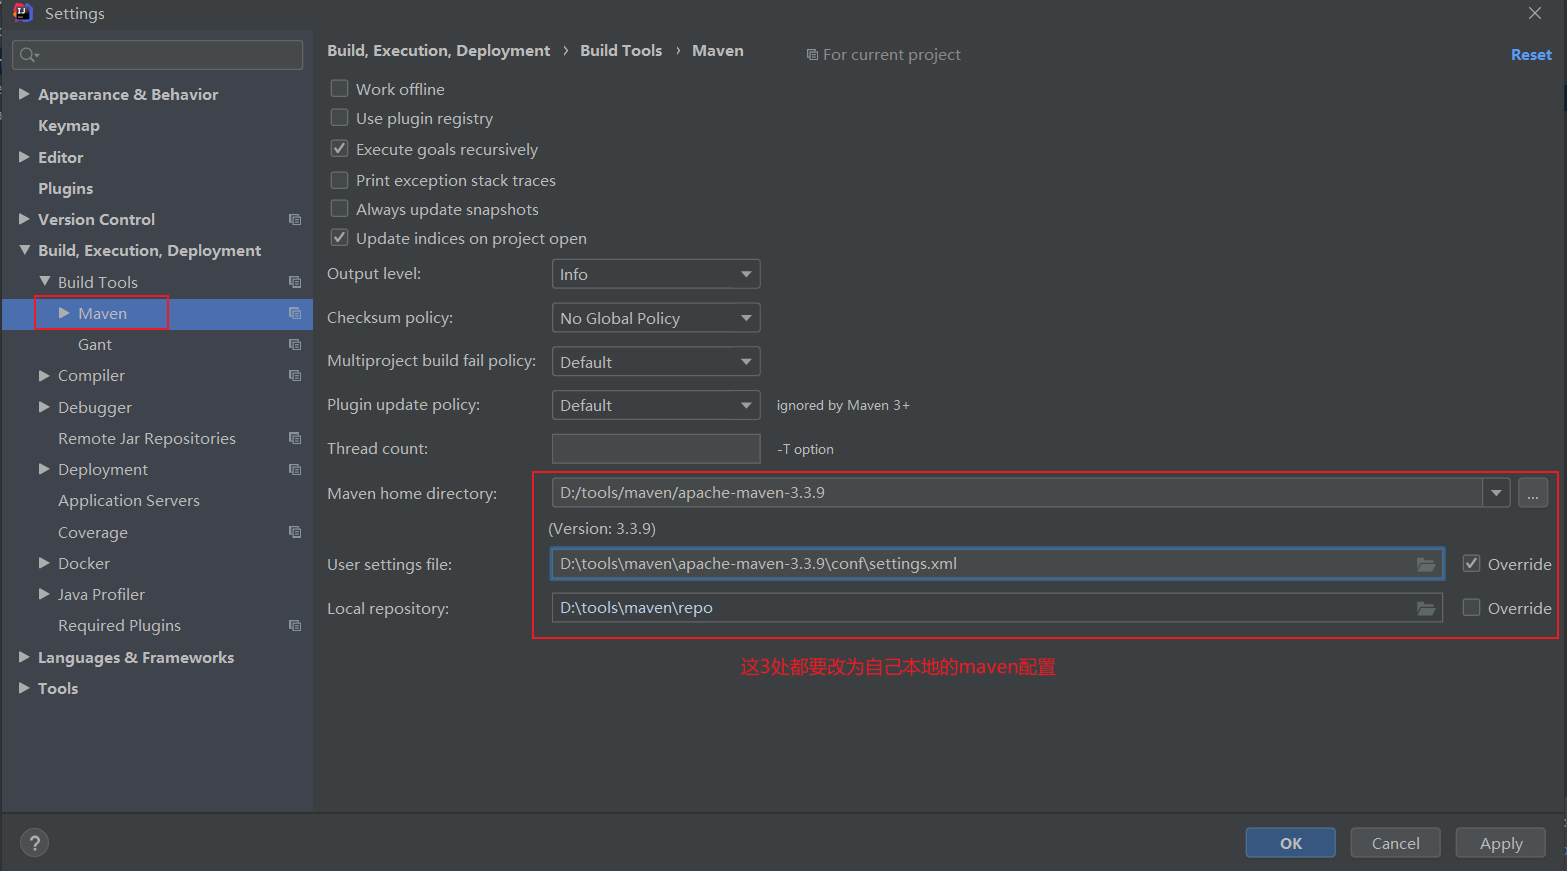Screen dimensions: 1567x871
Task: Click the Local repository path field
Action: click(997, 608)
